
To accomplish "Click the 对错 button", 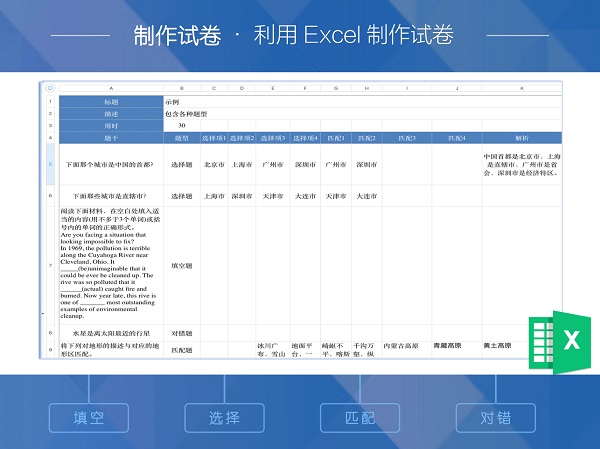I will click(496, 418).
